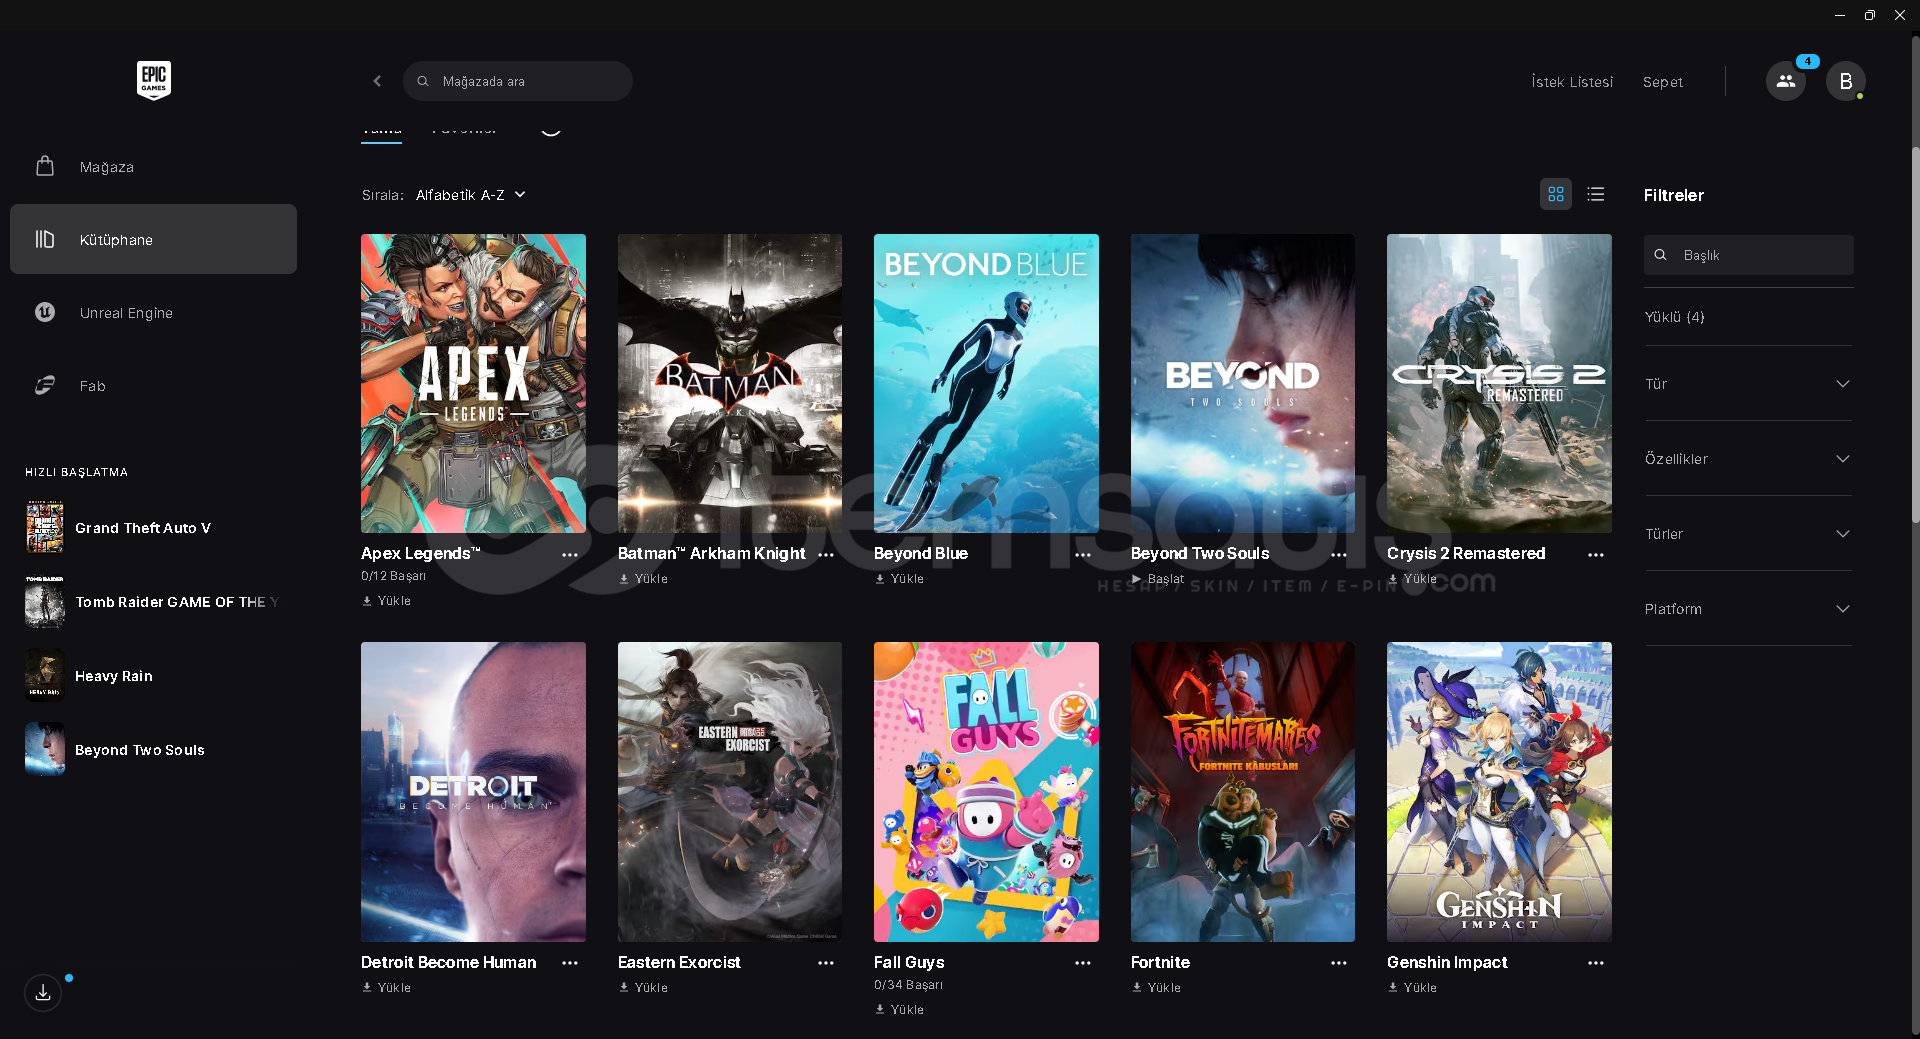
Task: Open the Fall Guys cover art
Action: 986,792
